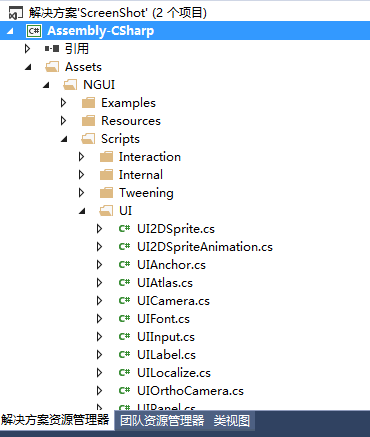This screenshot has width=370, height=437.
Task: Click the C# file icon of UILabel.cs
Action: 124,355
